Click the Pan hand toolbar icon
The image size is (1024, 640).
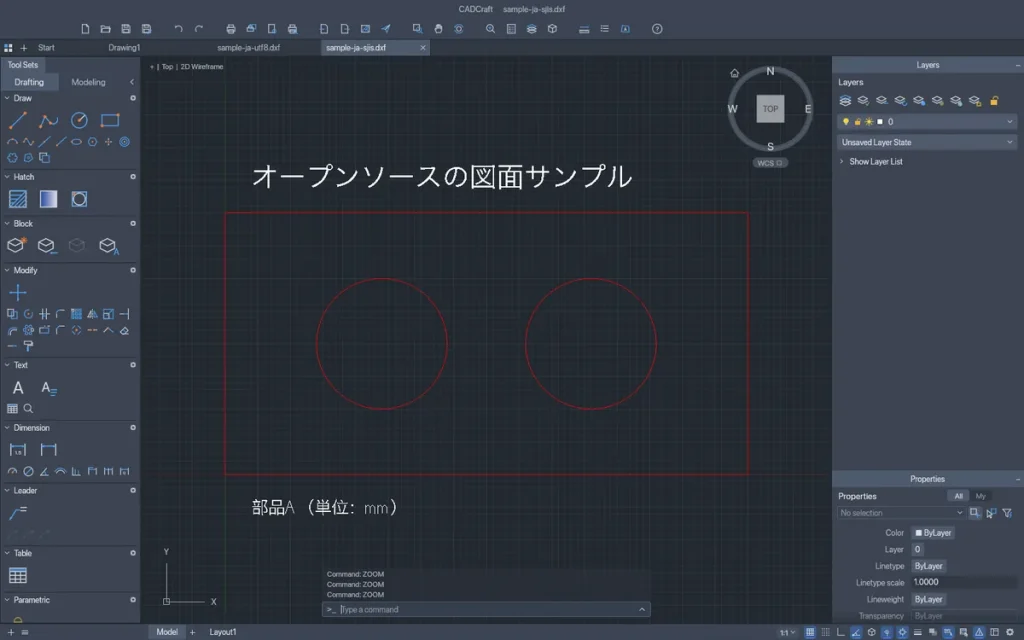click(x=438, y=29)
